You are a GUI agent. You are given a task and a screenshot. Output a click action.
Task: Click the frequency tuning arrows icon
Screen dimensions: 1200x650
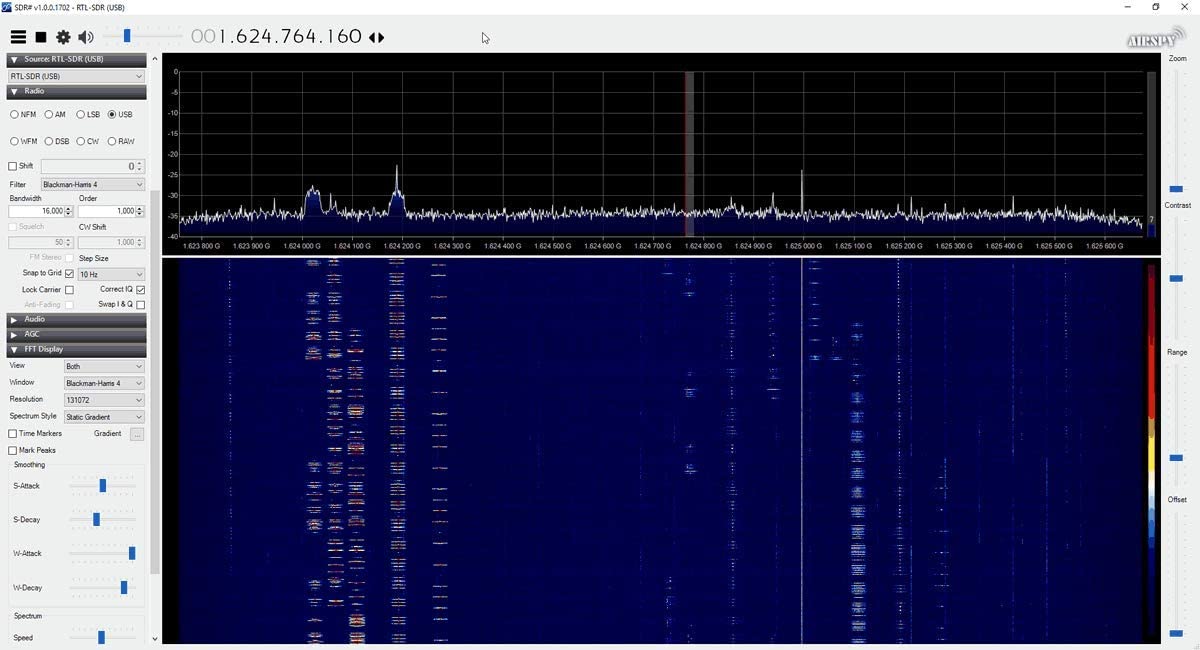376,38
